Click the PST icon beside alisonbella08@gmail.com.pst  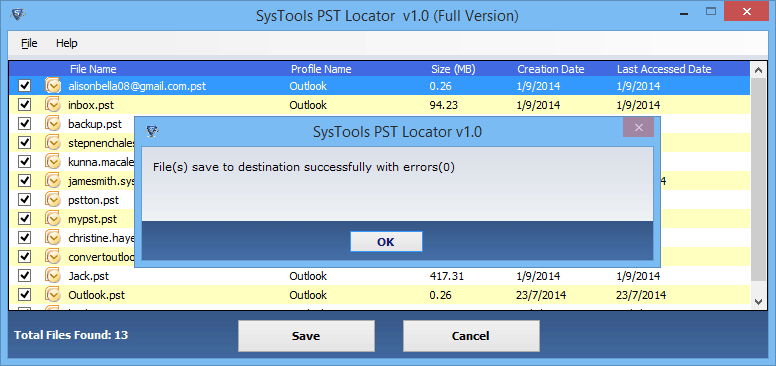tap(52, 86)
